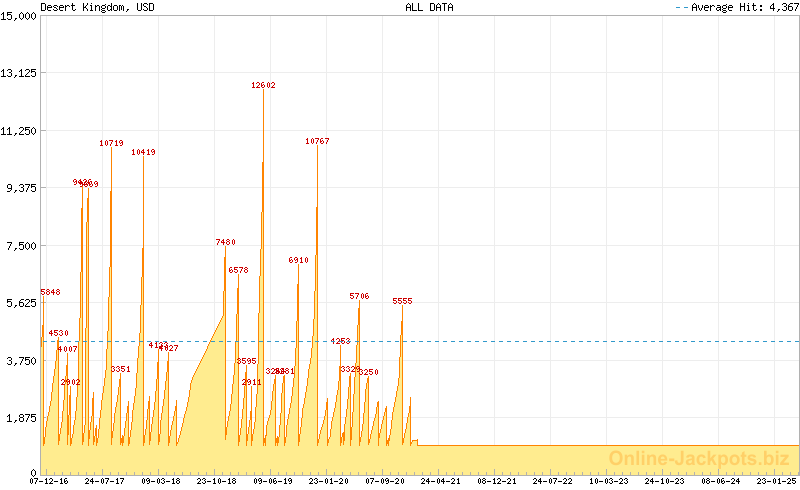
Task: Select the 10419 data point label
Action: pos(143,153)
